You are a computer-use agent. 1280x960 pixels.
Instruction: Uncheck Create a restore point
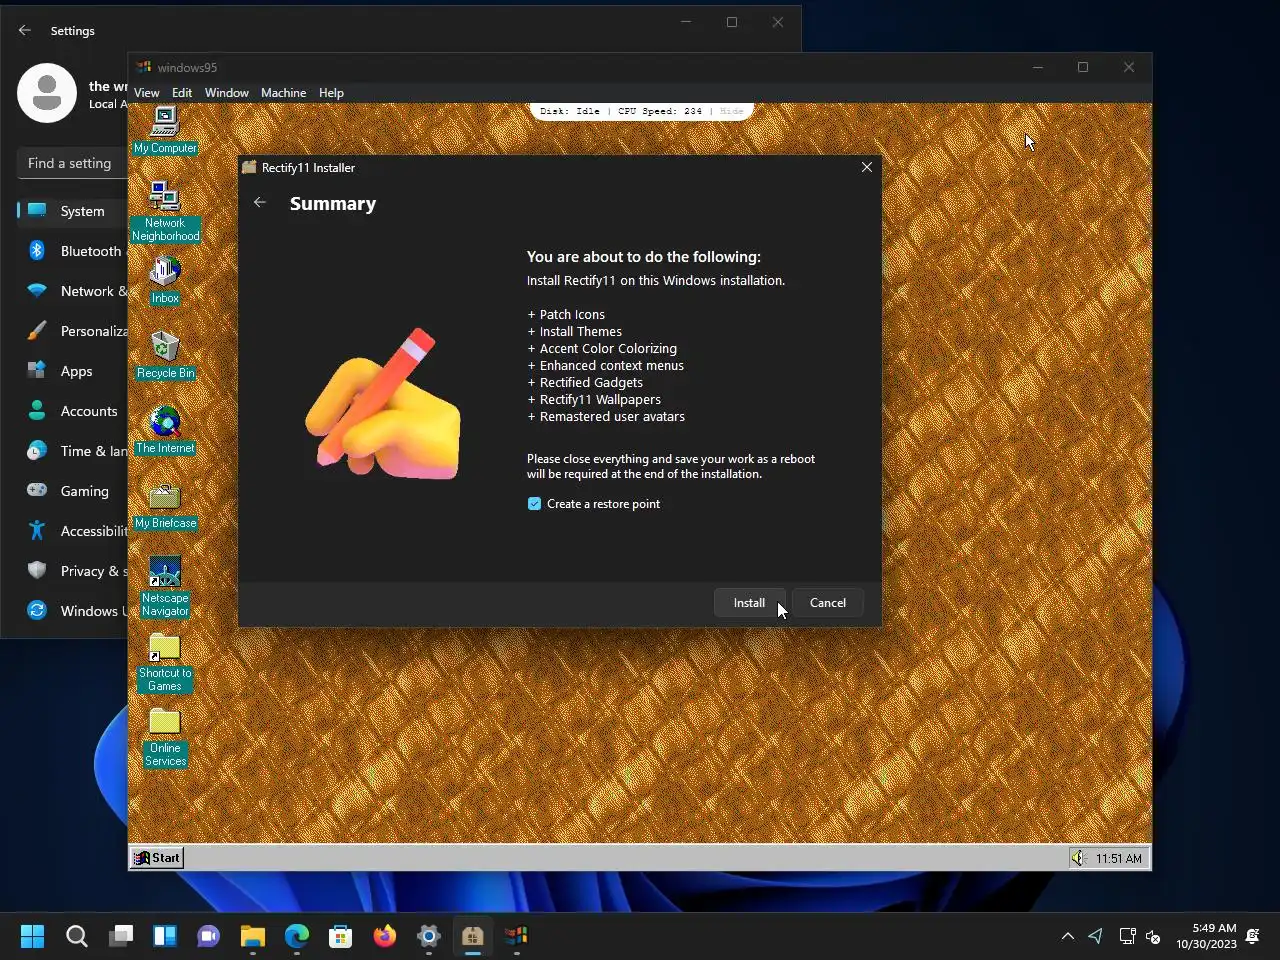534,504
